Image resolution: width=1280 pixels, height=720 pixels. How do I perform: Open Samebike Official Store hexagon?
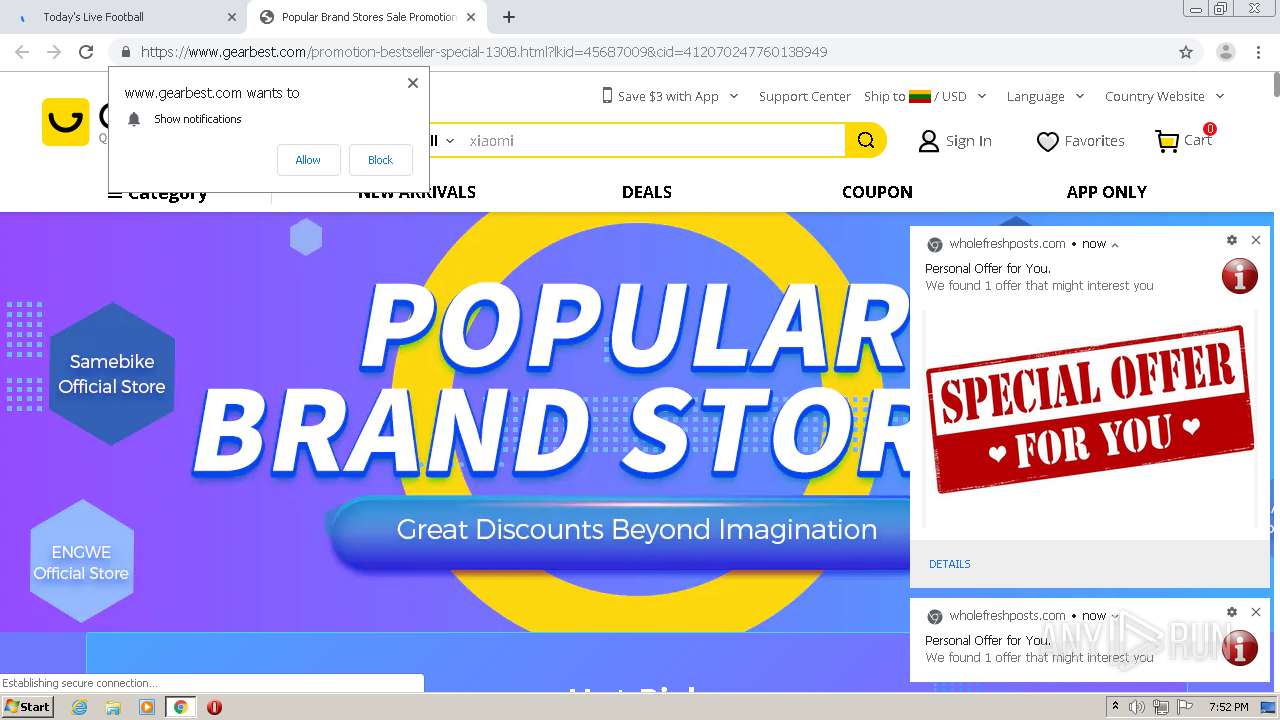pos(112,374)
